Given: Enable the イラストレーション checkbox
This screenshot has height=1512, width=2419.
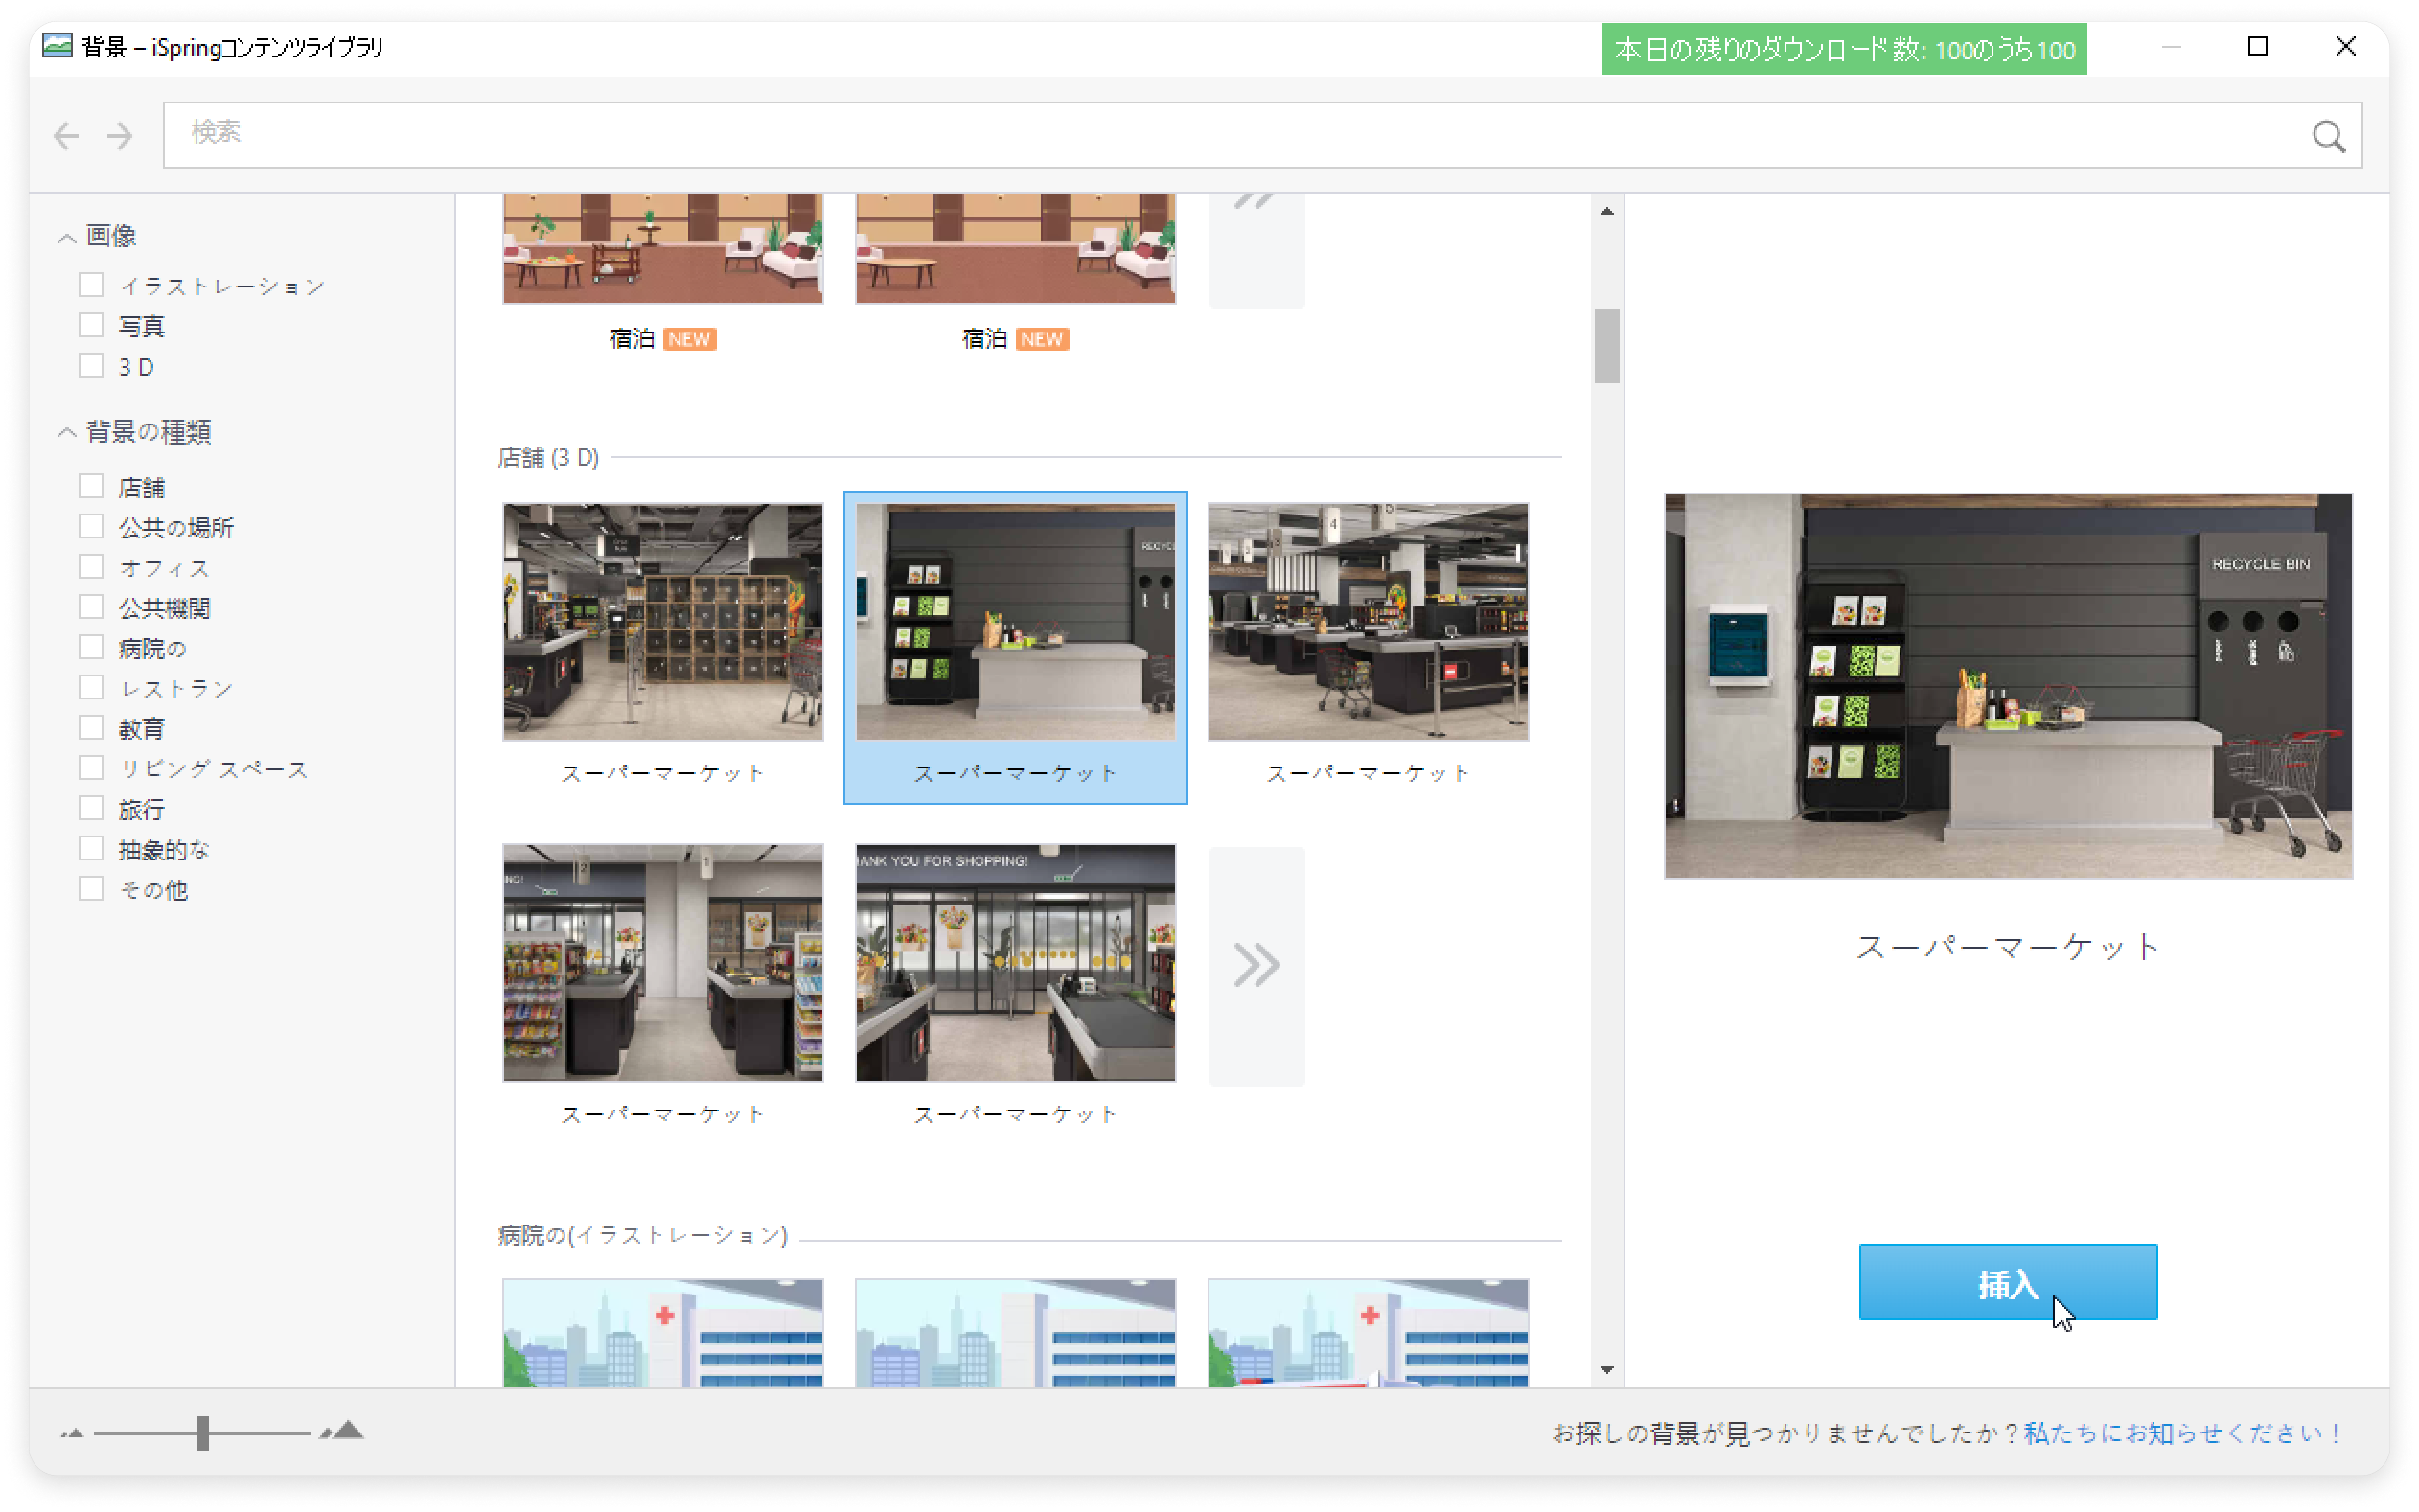Looking at the screenshot, I should coord(91,285).
